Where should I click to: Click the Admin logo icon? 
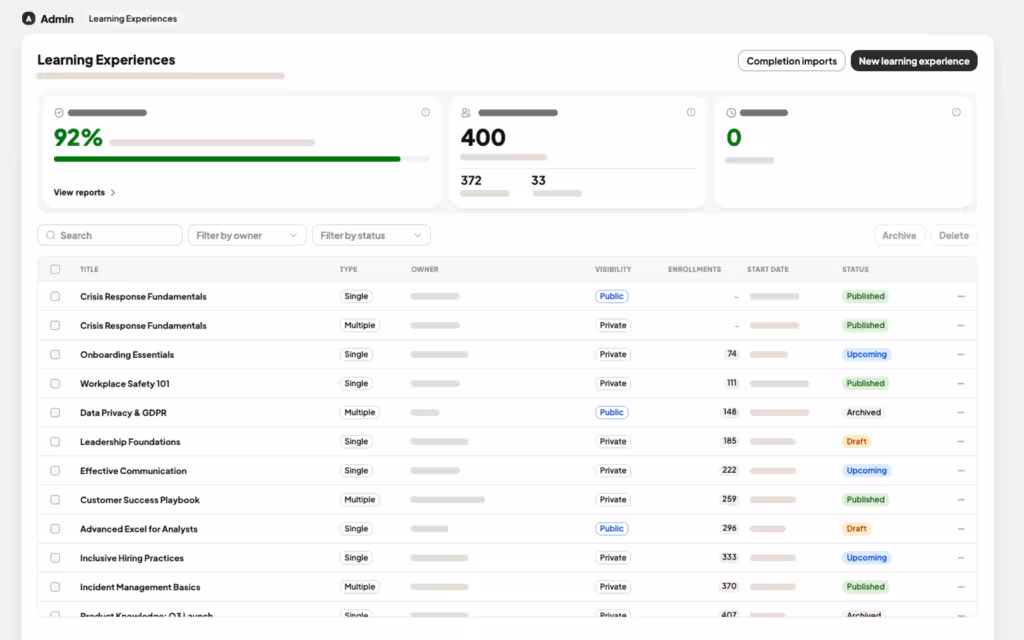coord(28,18)
